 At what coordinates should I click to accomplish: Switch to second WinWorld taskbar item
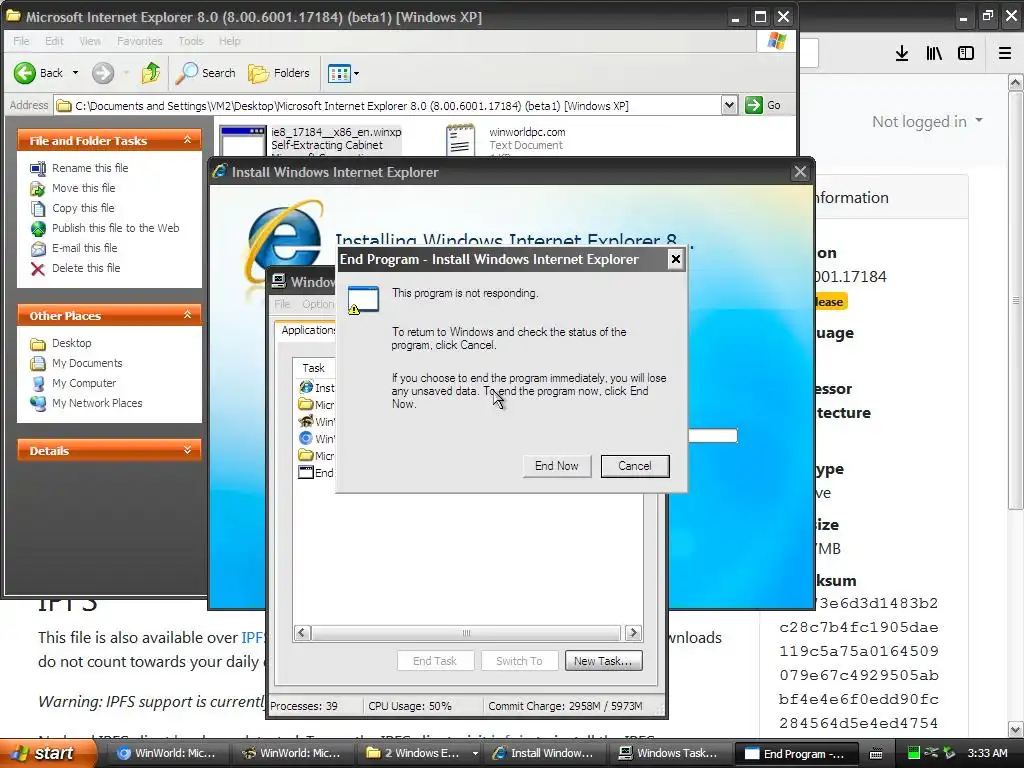[291, 753]
